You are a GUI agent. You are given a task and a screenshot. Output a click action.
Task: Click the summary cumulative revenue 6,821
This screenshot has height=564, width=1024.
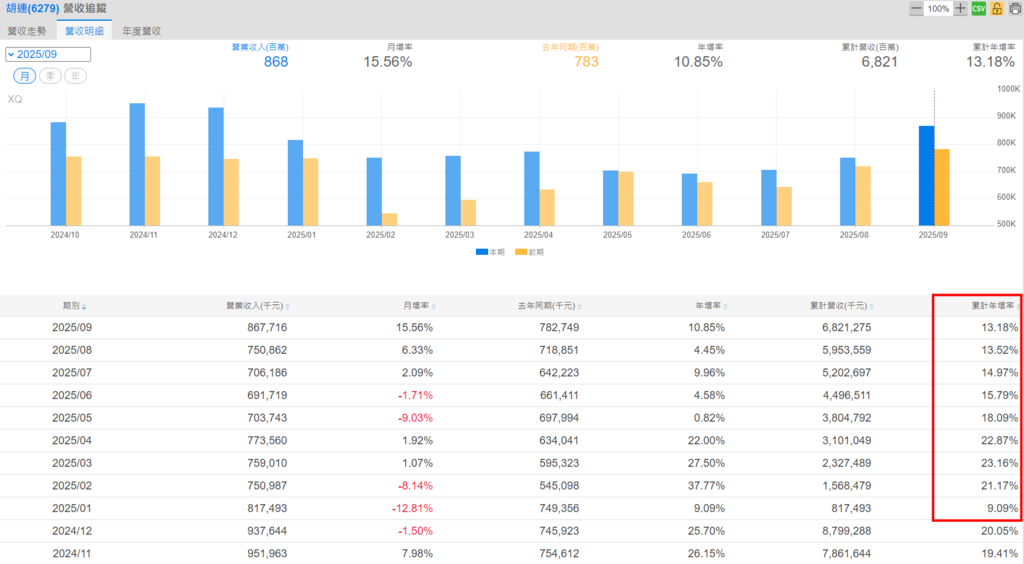879,62
